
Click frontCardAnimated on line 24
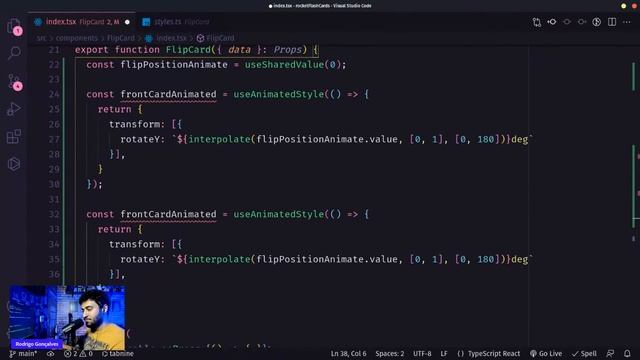168,94
